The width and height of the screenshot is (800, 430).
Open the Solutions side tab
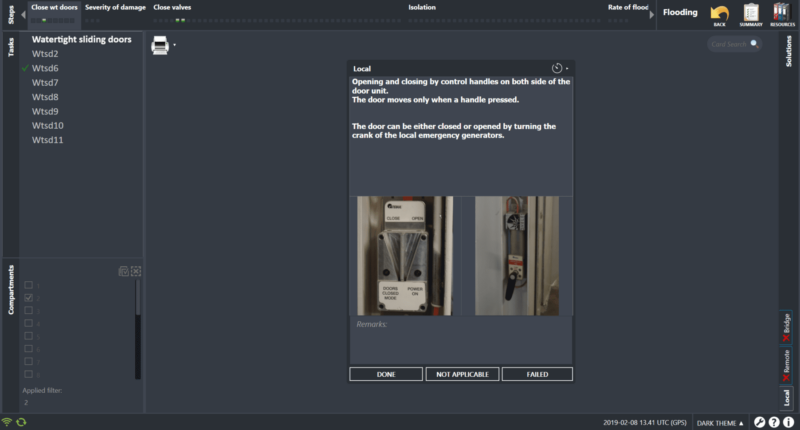pyautogui.click(x=789, y=51)
